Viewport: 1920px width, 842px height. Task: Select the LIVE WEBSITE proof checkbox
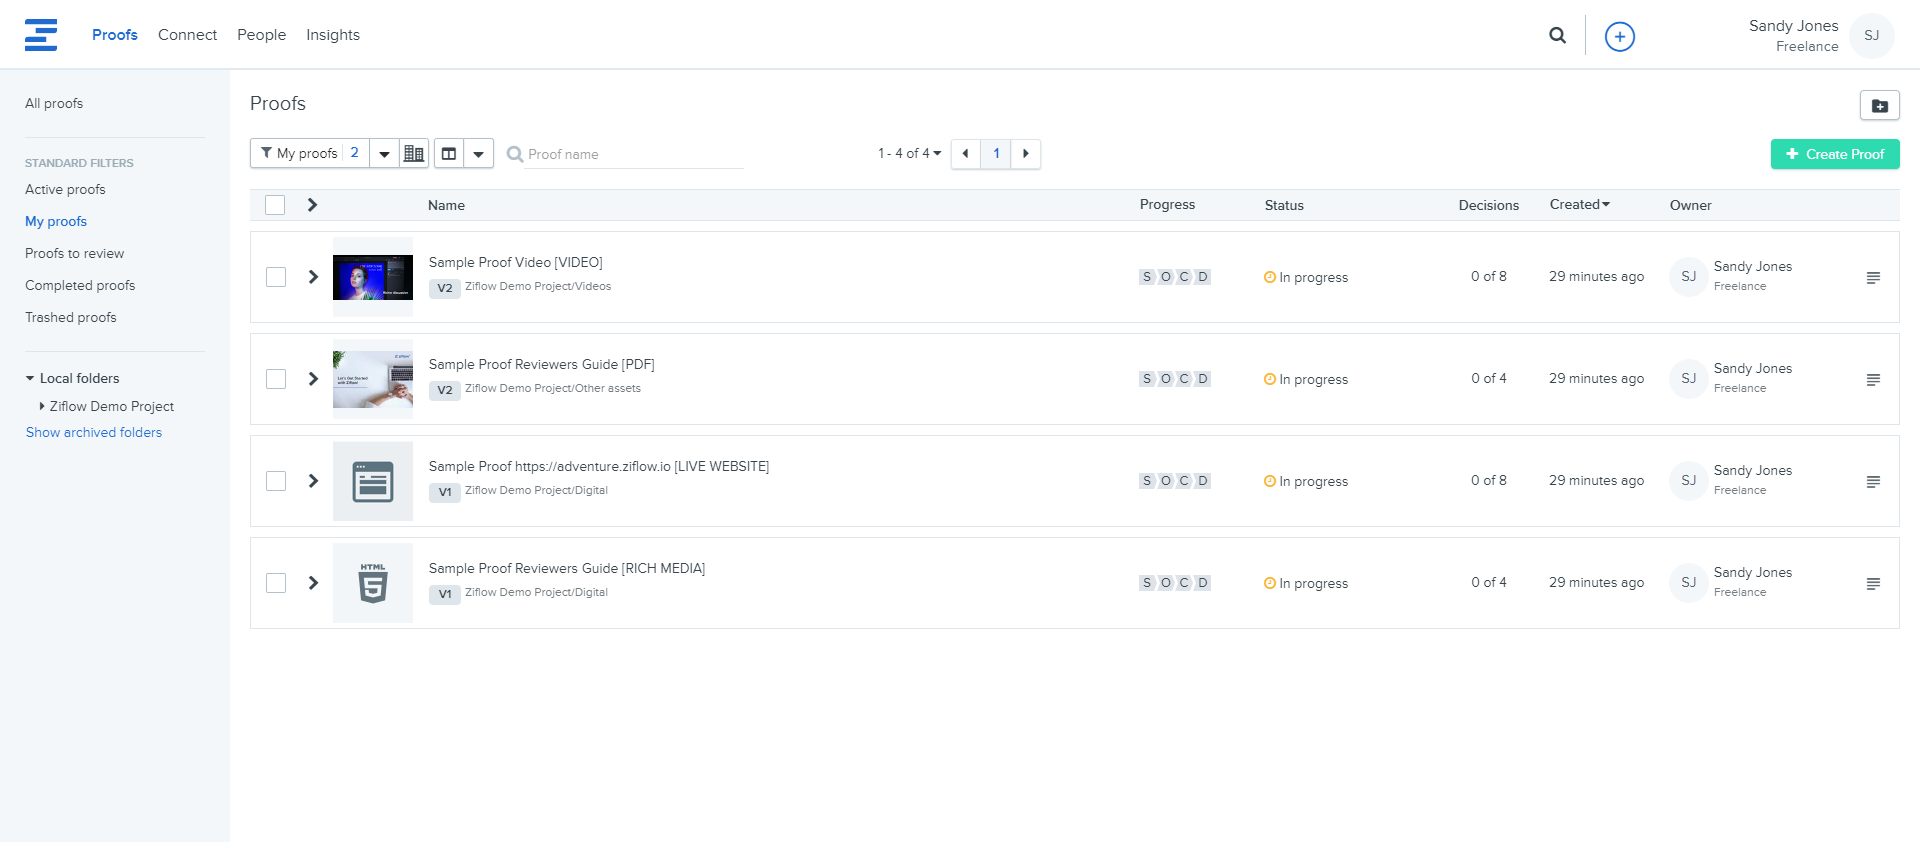(276, 481)
